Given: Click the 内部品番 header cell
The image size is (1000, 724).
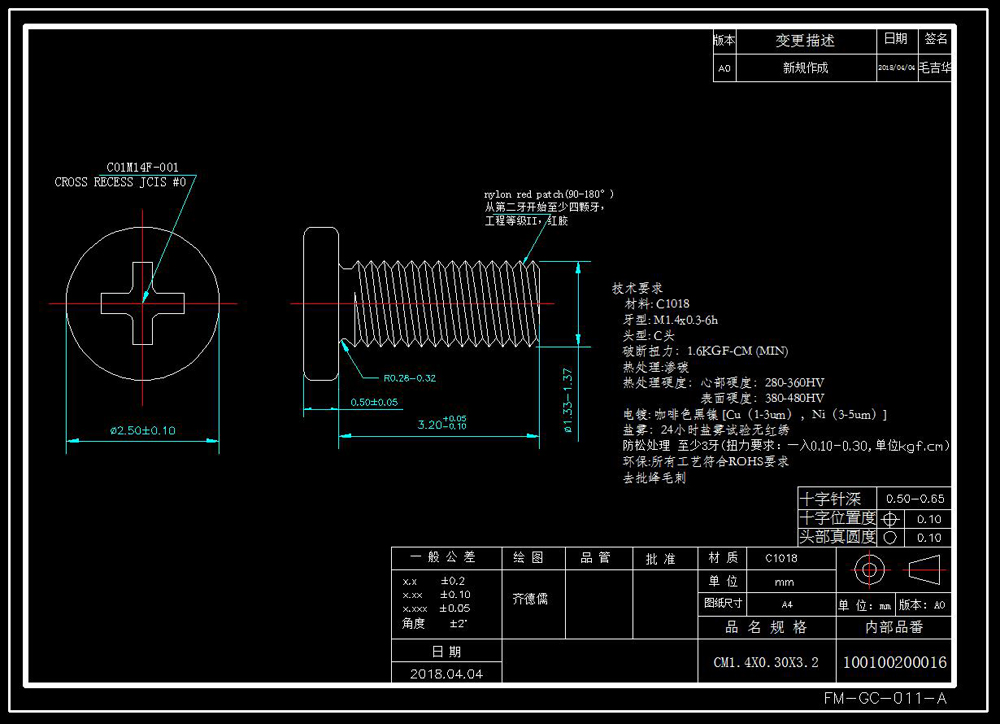Looking at the screenshot, I should (893, 627).
